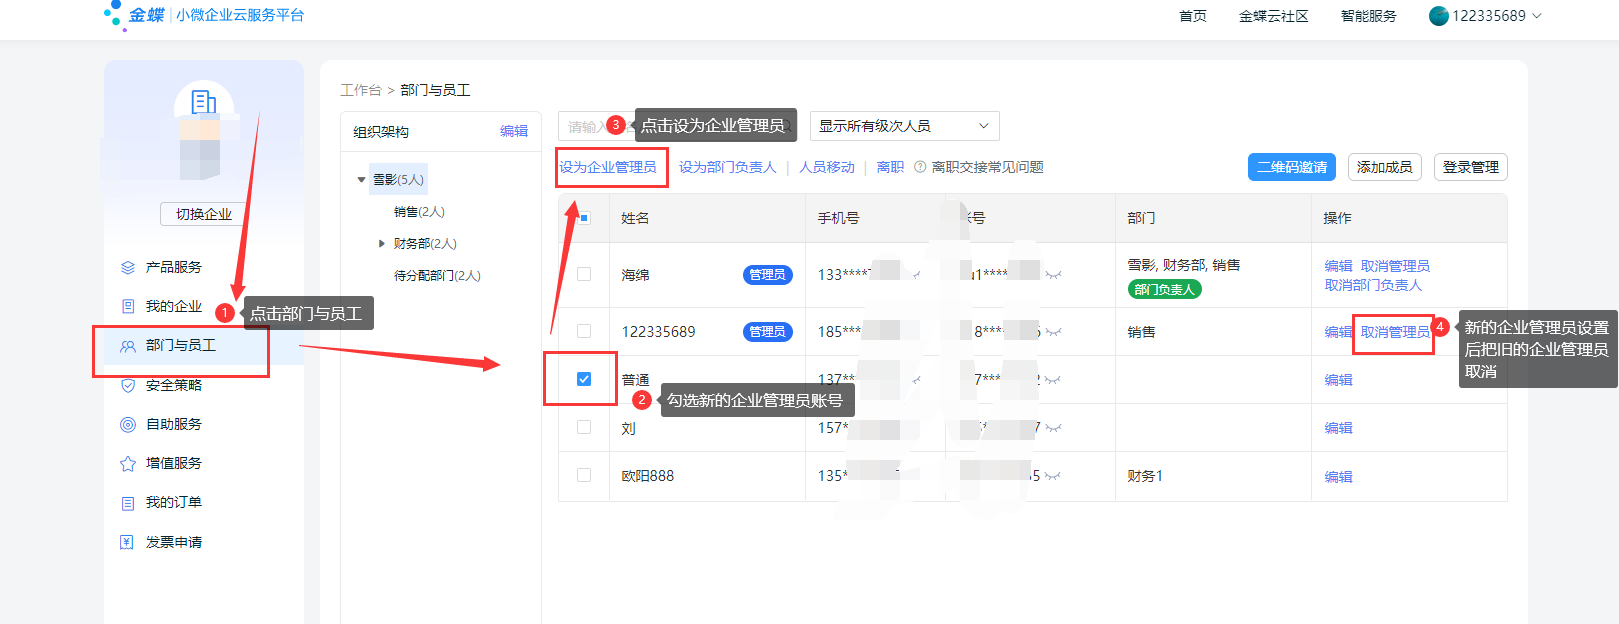Click the member search input field
This screenshot has height=624, width=1619.
[678, 126]
